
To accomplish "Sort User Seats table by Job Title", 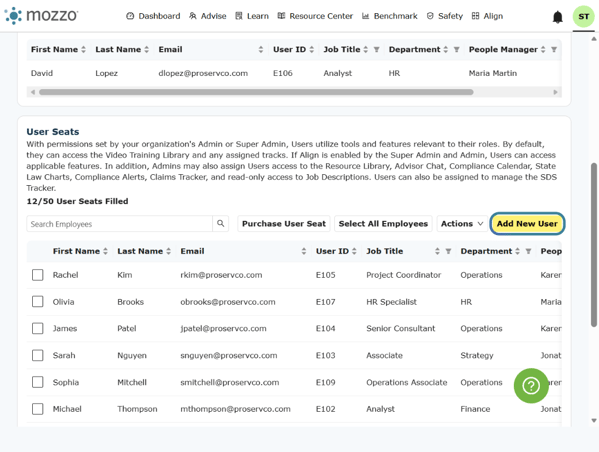I will [x=437, y=251].
